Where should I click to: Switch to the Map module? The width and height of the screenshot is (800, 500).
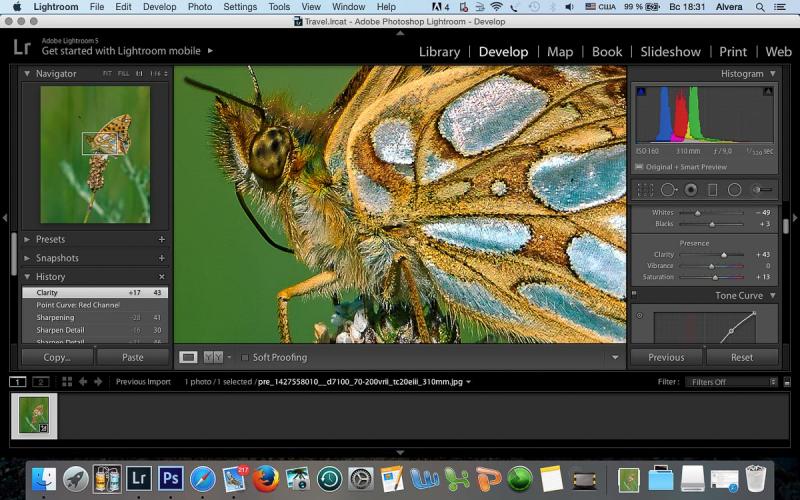click(x=560, y=52)
